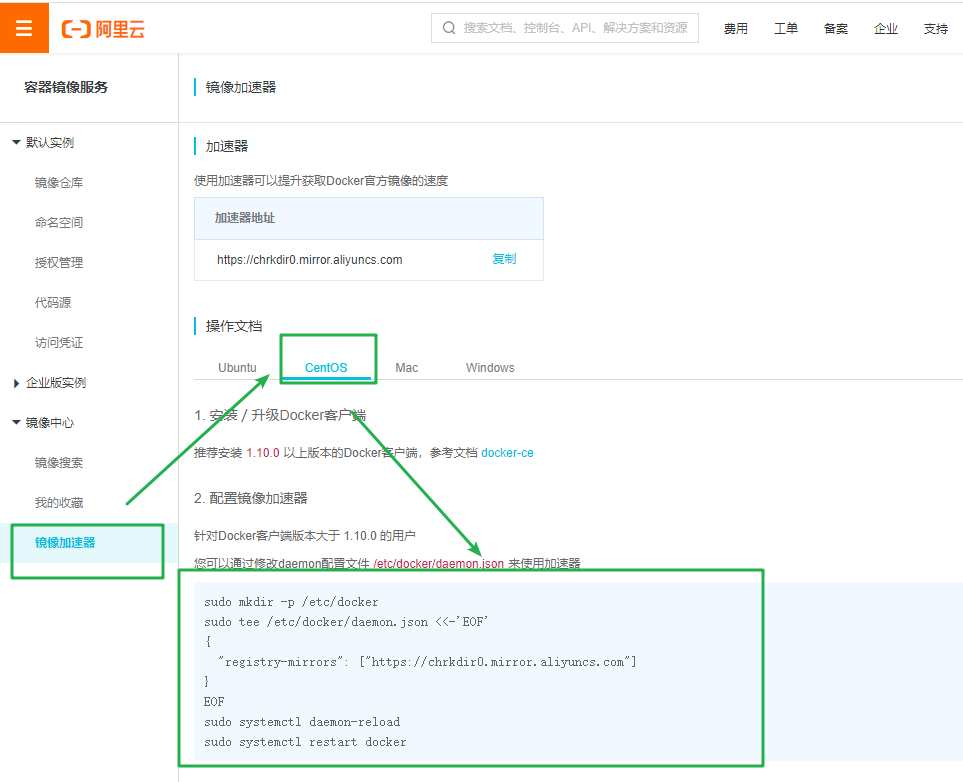The height and width of the screenshot is (782, 963).
Task: Open the 备案 top menu
Action: click(836, 29)
